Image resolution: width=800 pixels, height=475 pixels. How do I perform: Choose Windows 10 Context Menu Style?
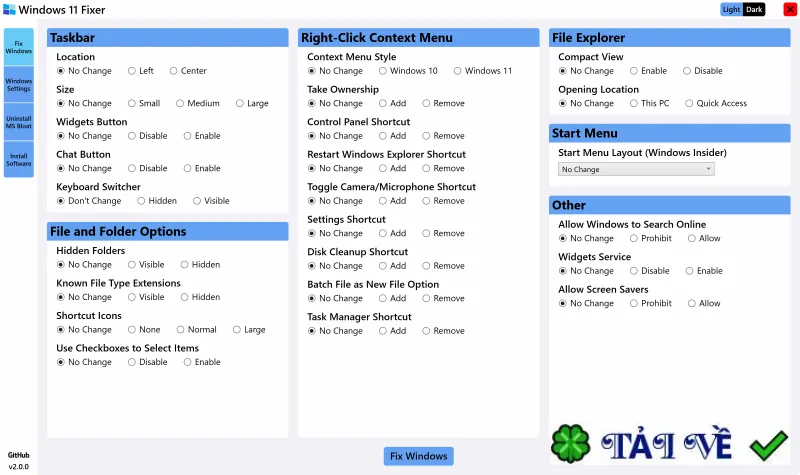click(x=408, y=71)
